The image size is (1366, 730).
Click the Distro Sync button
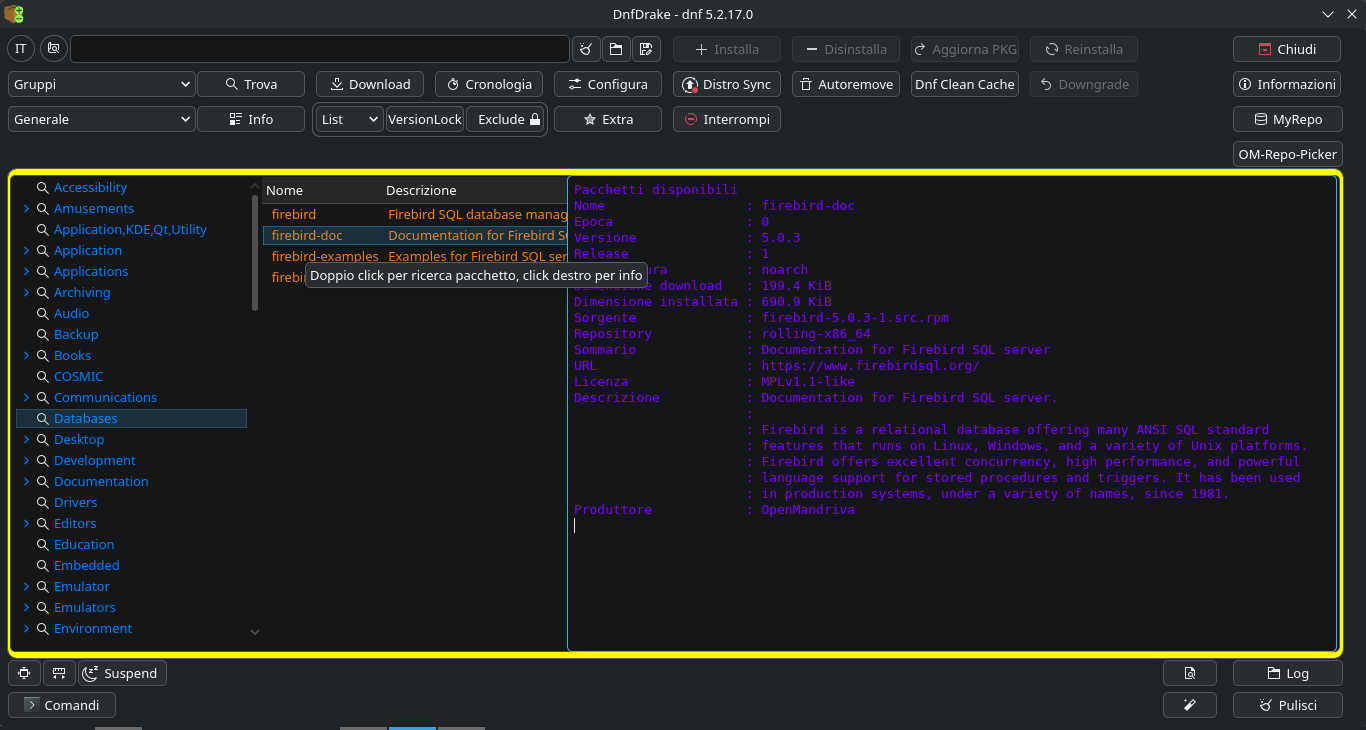point(727,85)
